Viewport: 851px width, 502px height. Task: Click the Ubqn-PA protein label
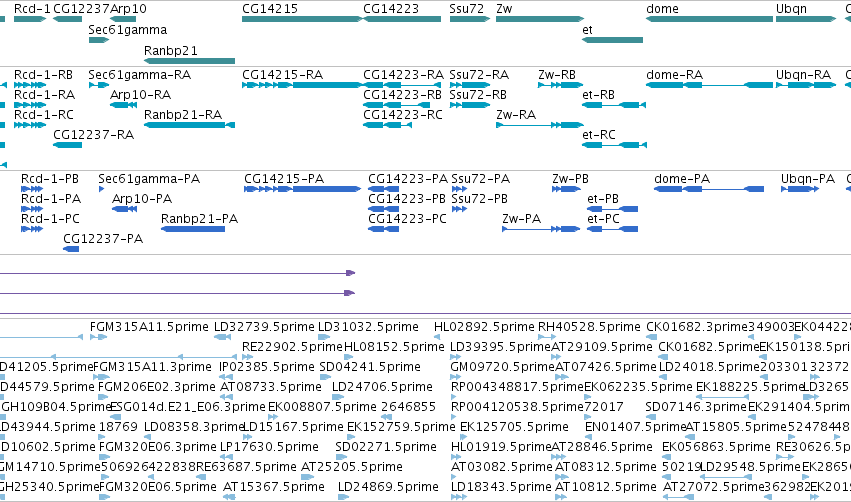tap(808, 179)
